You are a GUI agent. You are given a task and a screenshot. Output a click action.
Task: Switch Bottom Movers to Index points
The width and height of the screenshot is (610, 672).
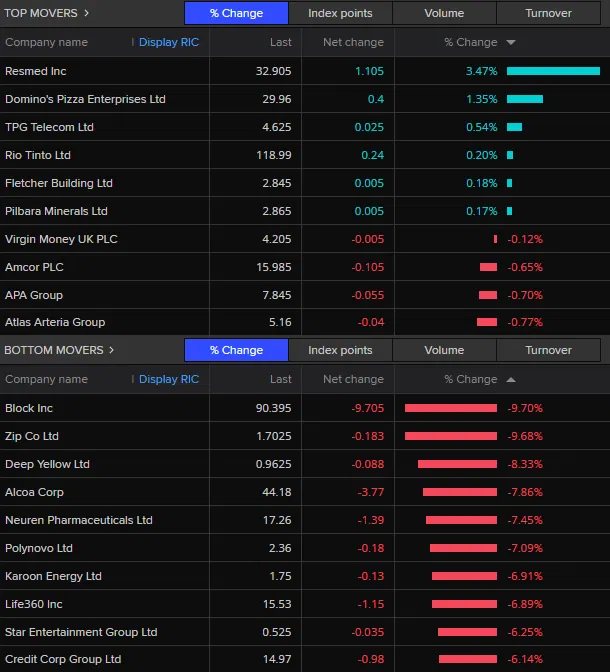[x=340, y=350]
